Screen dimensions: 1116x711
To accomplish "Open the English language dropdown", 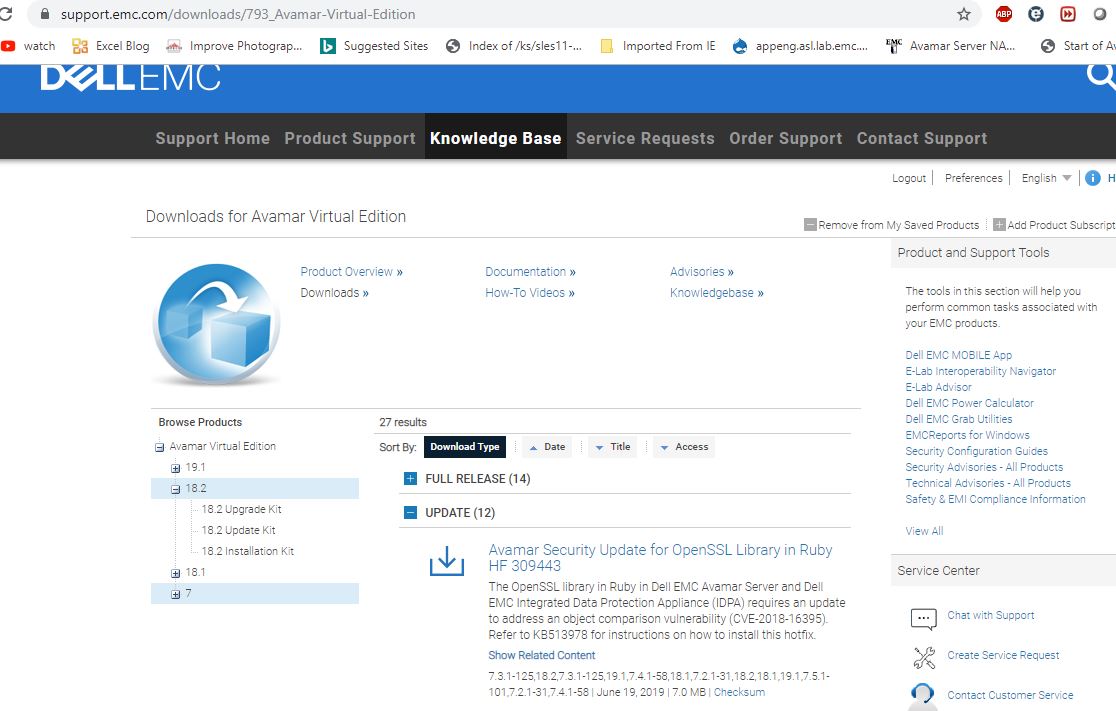I will 1046,177.
